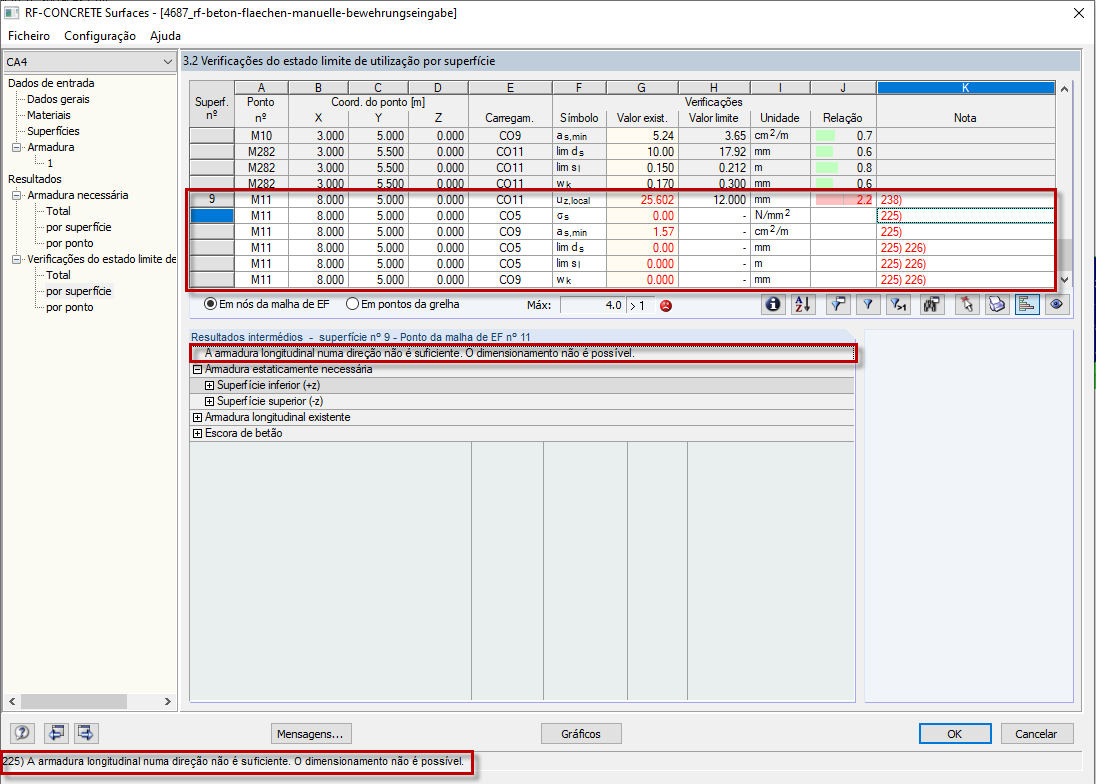Open help with the question mark button
This screenshot has width=1096, height=784.
(x=22, y=733)
